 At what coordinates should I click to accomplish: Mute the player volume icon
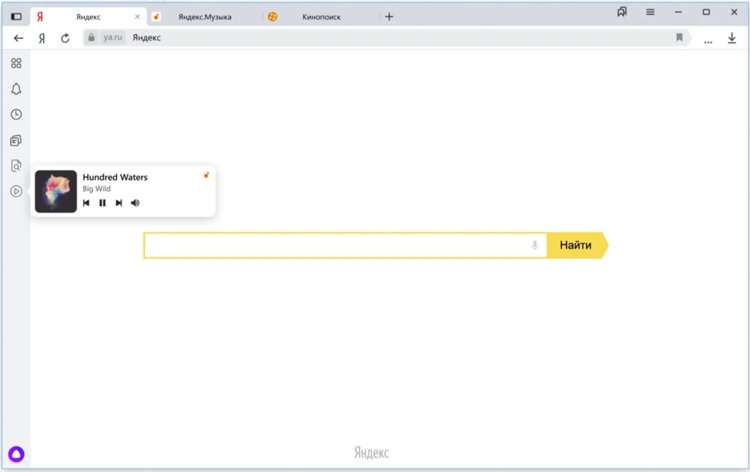135,203
